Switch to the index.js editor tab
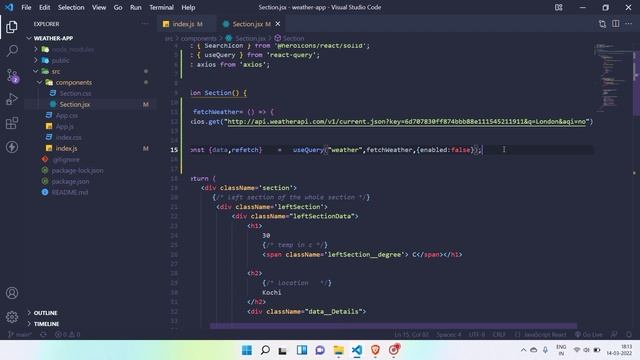Screen dimensions: 640x360 coord(187,24)
